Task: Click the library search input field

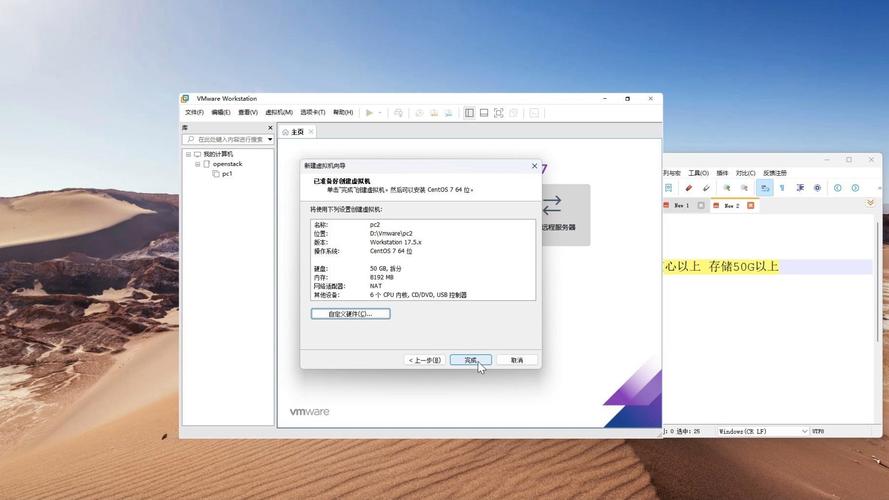Action: [226, 139]
